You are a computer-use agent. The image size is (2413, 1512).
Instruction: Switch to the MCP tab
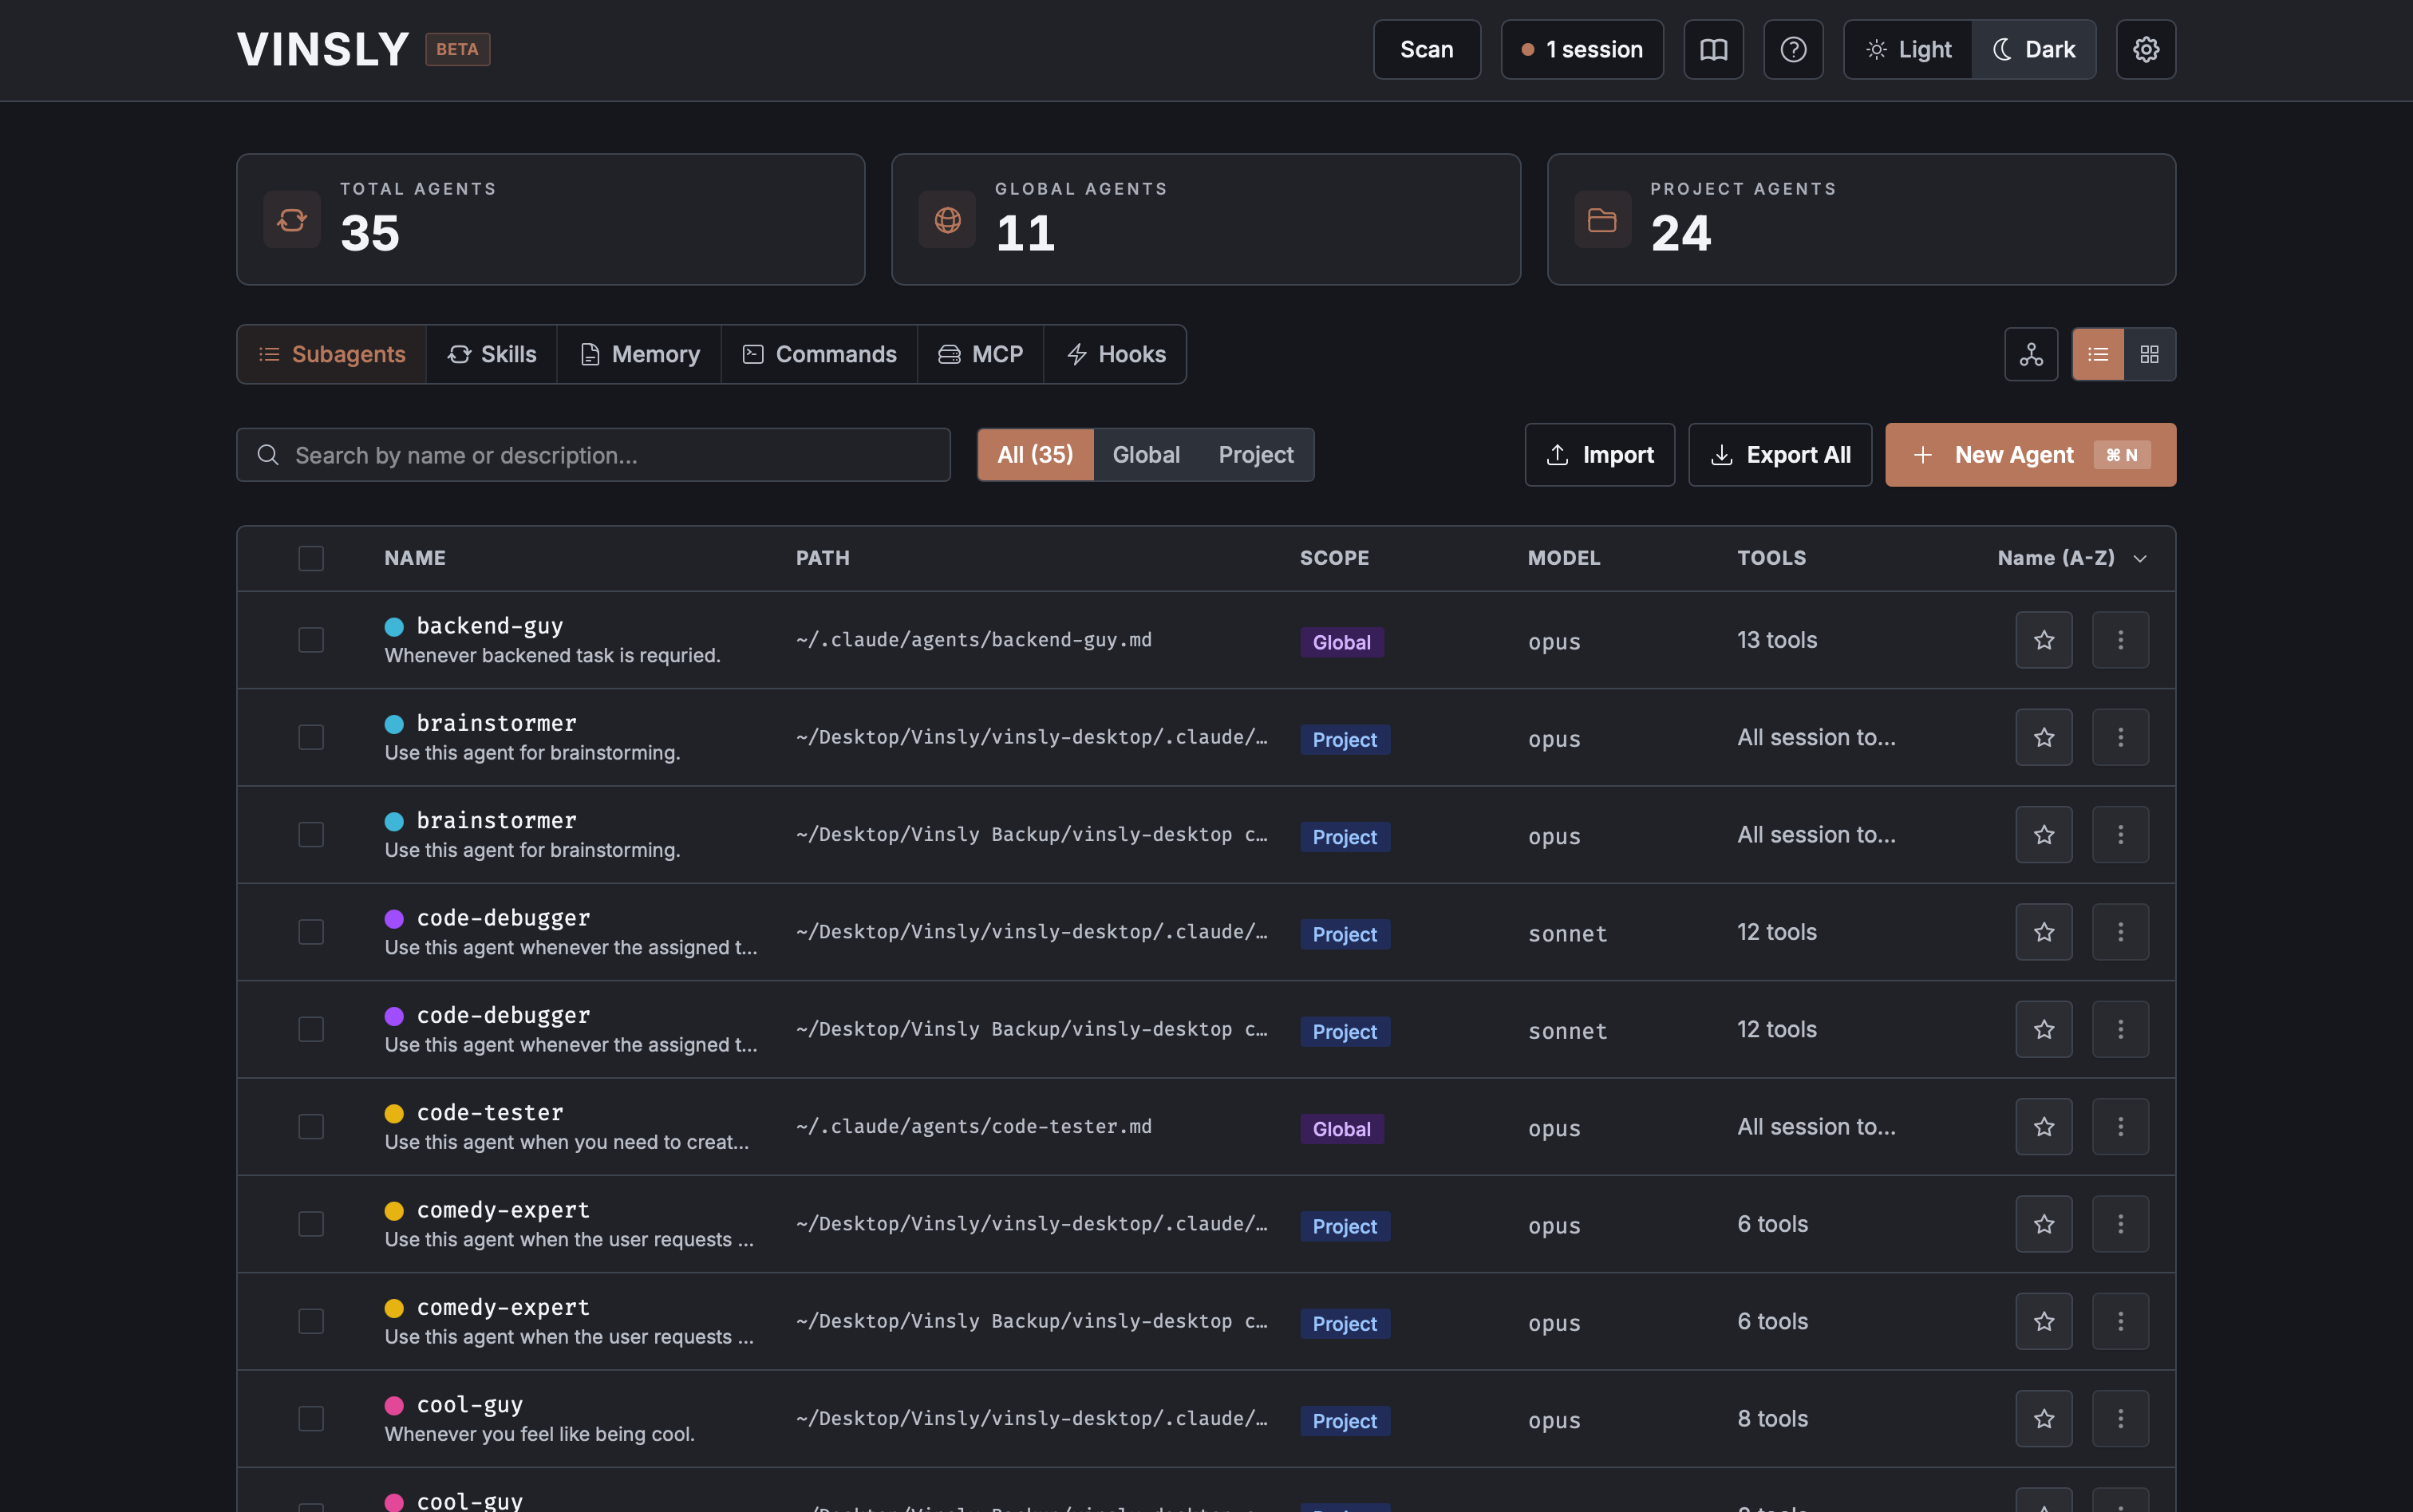pyautogui.click(x=980, y=353)
